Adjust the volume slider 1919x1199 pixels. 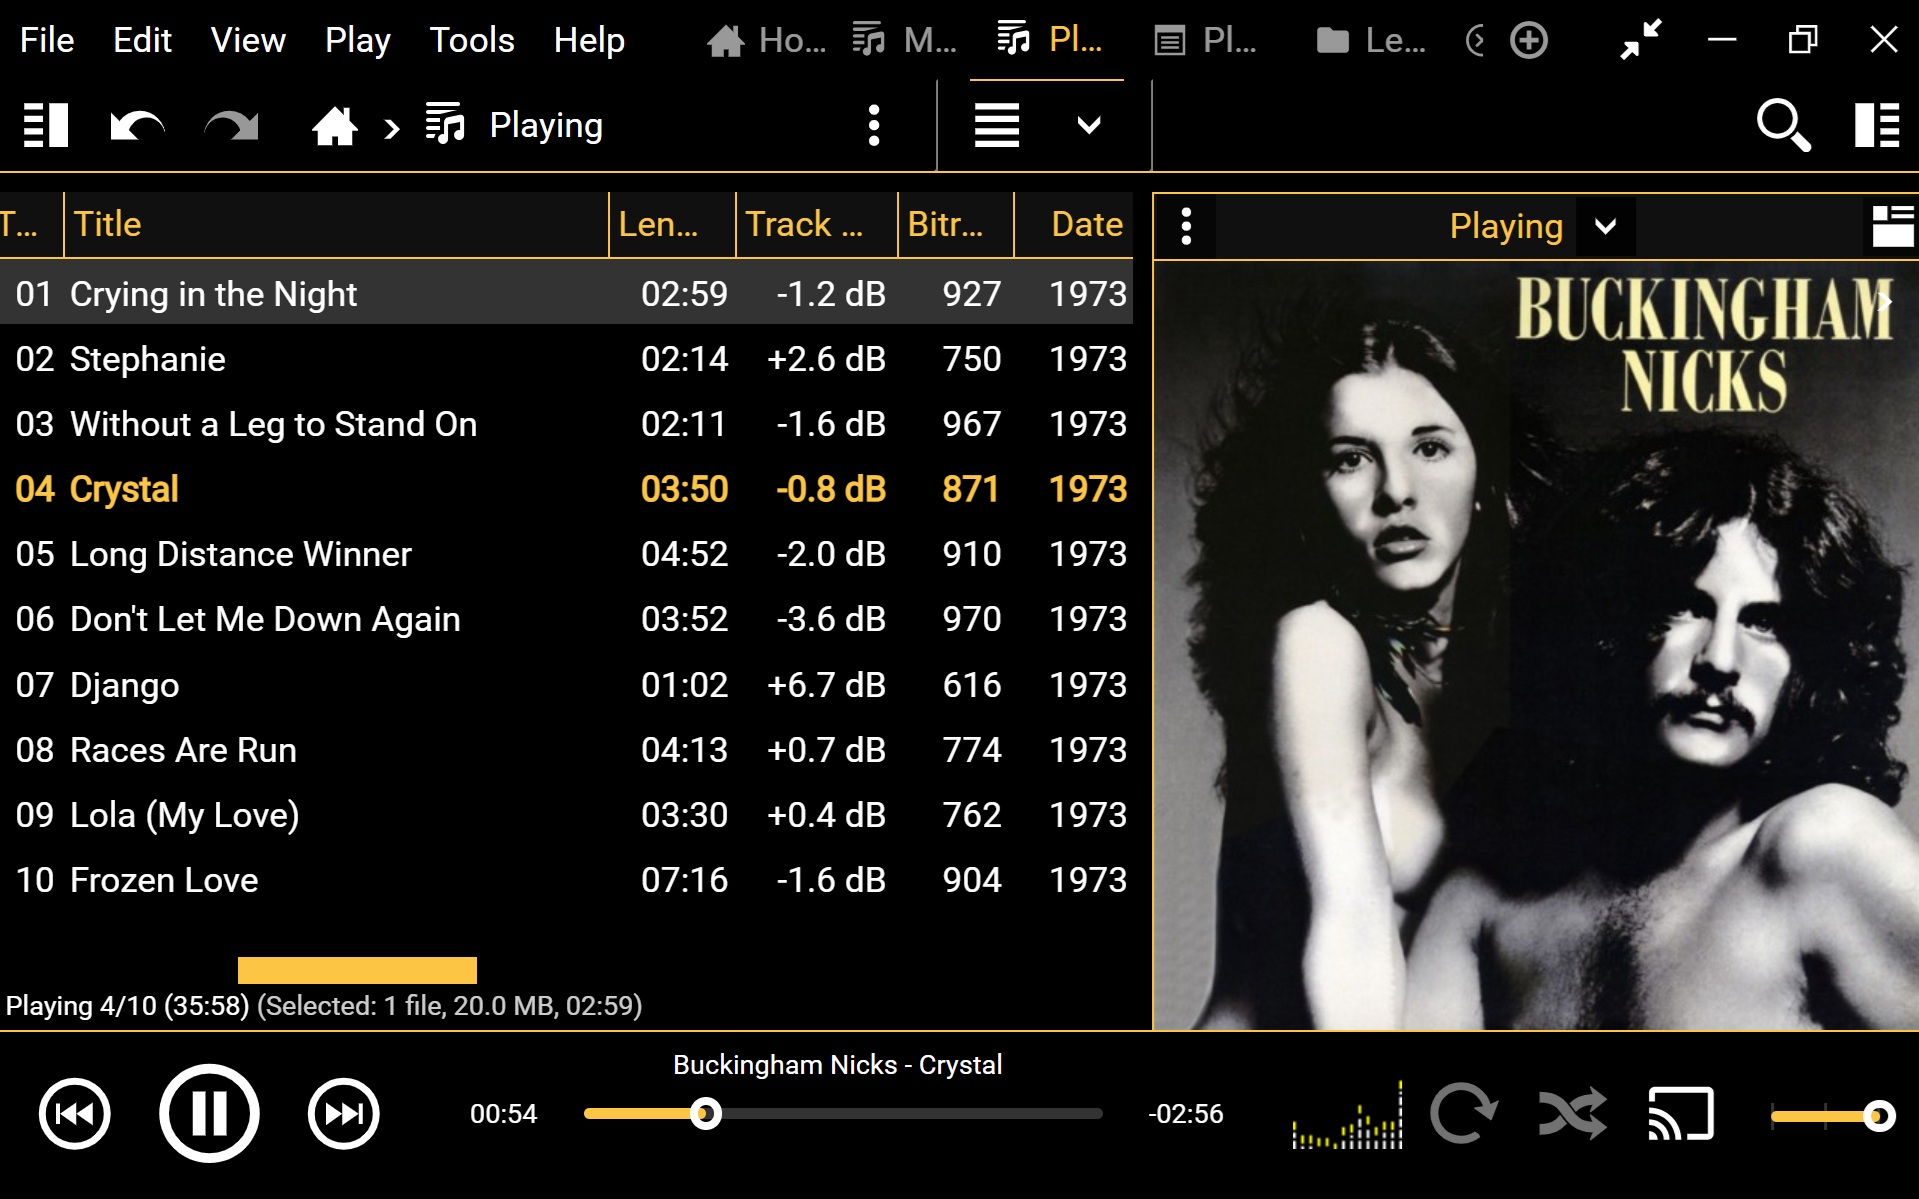tap(1832, 1115)
